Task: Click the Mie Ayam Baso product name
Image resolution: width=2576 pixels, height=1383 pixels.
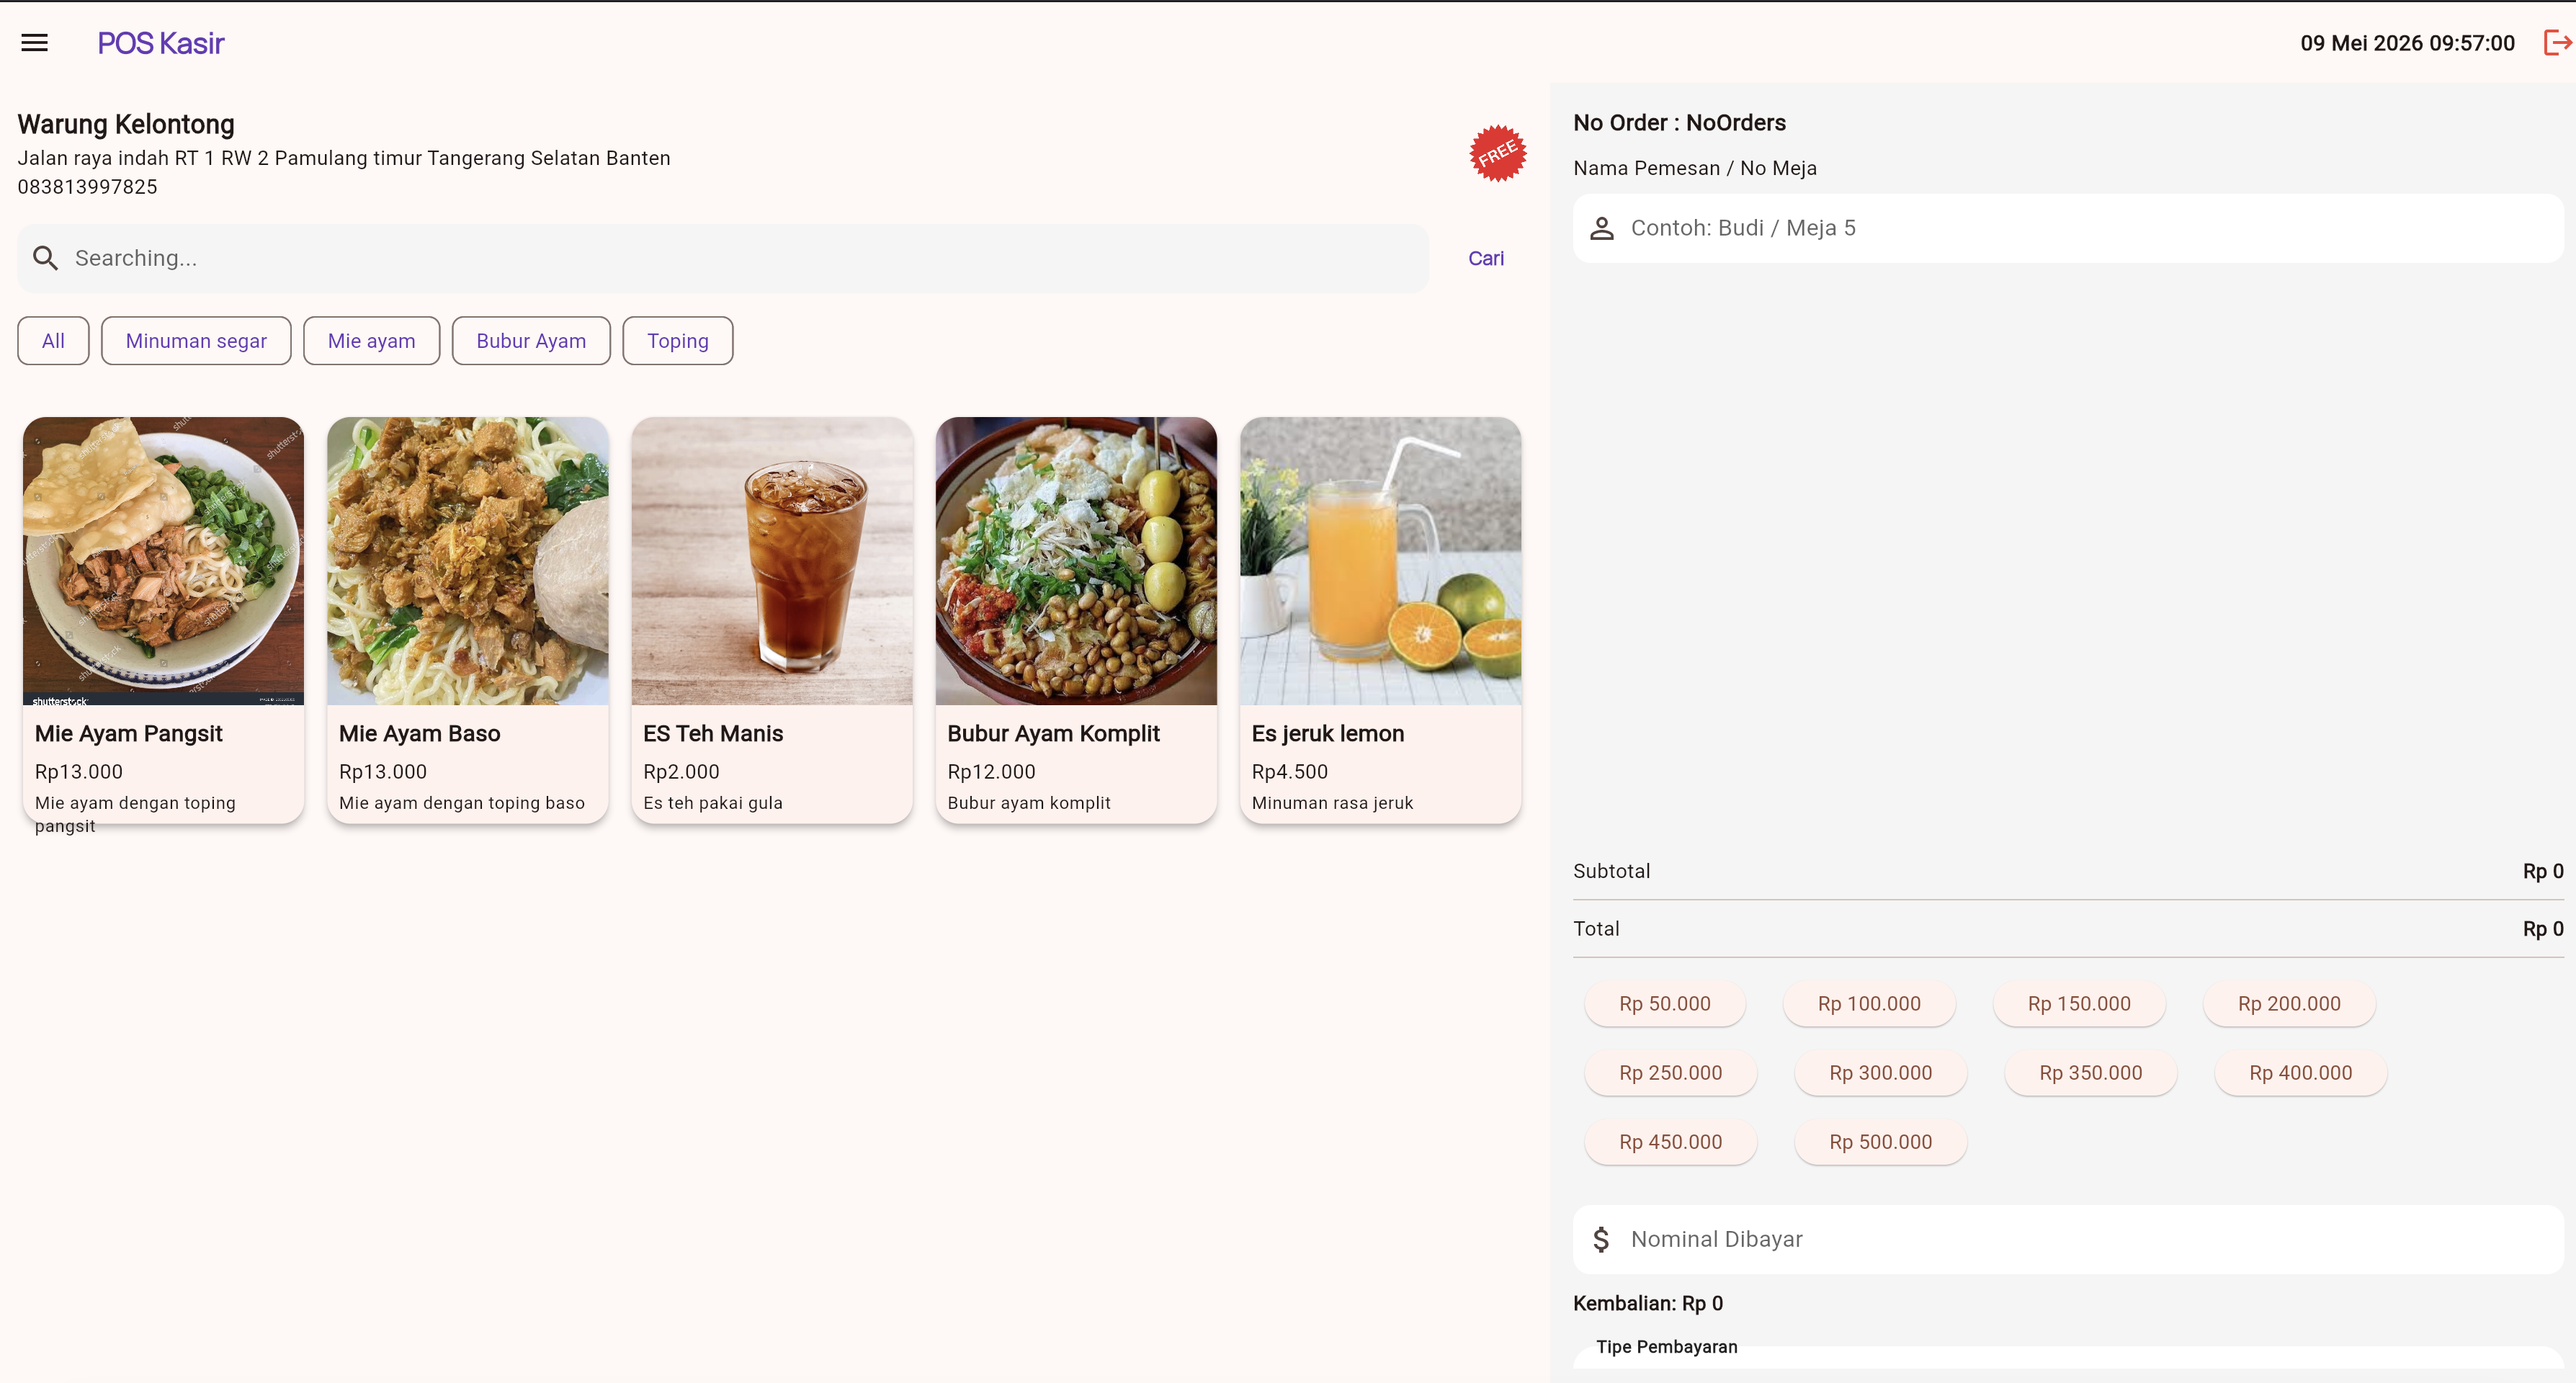Action: (419, 733)
